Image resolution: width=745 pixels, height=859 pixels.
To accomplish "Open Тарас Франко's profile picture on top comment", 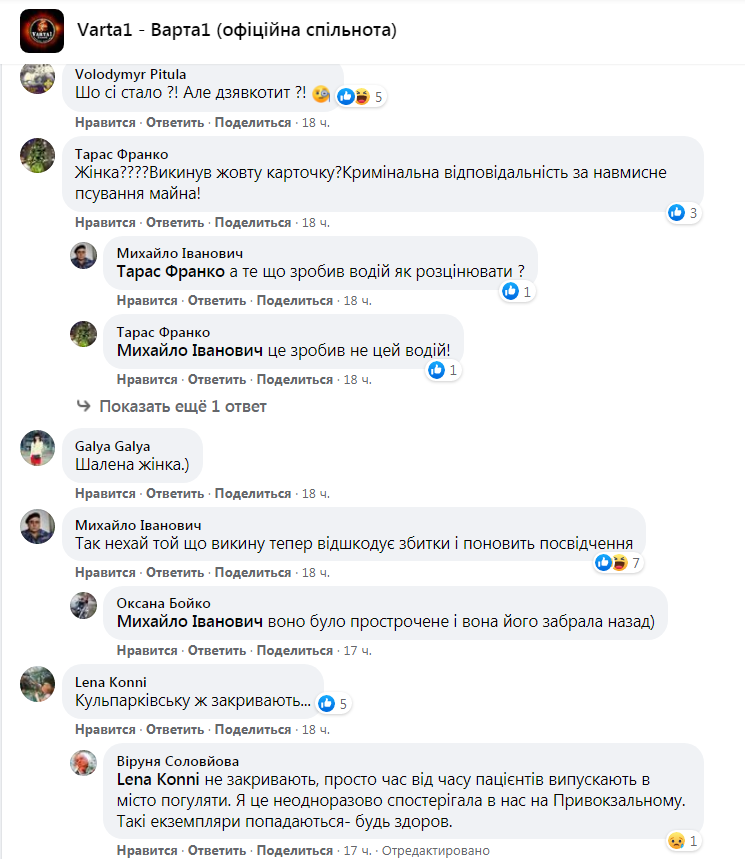I will coord(38,155).
